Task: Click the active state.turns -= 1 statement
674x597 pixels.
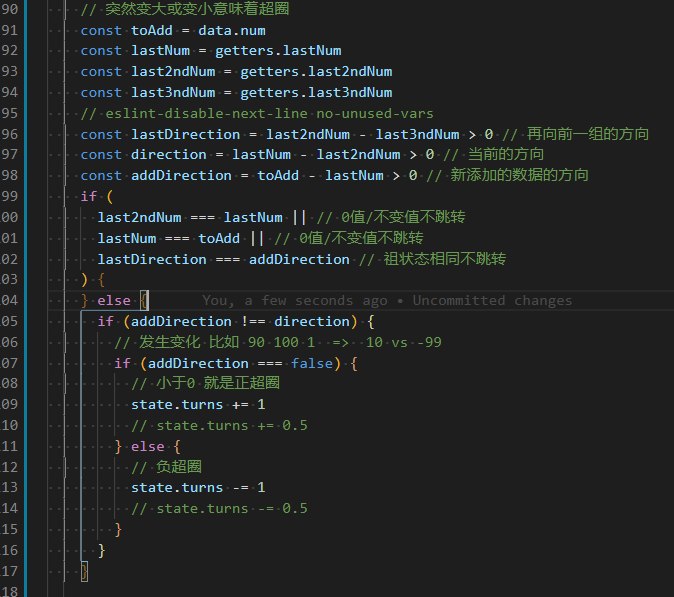Action: [198, 488]
